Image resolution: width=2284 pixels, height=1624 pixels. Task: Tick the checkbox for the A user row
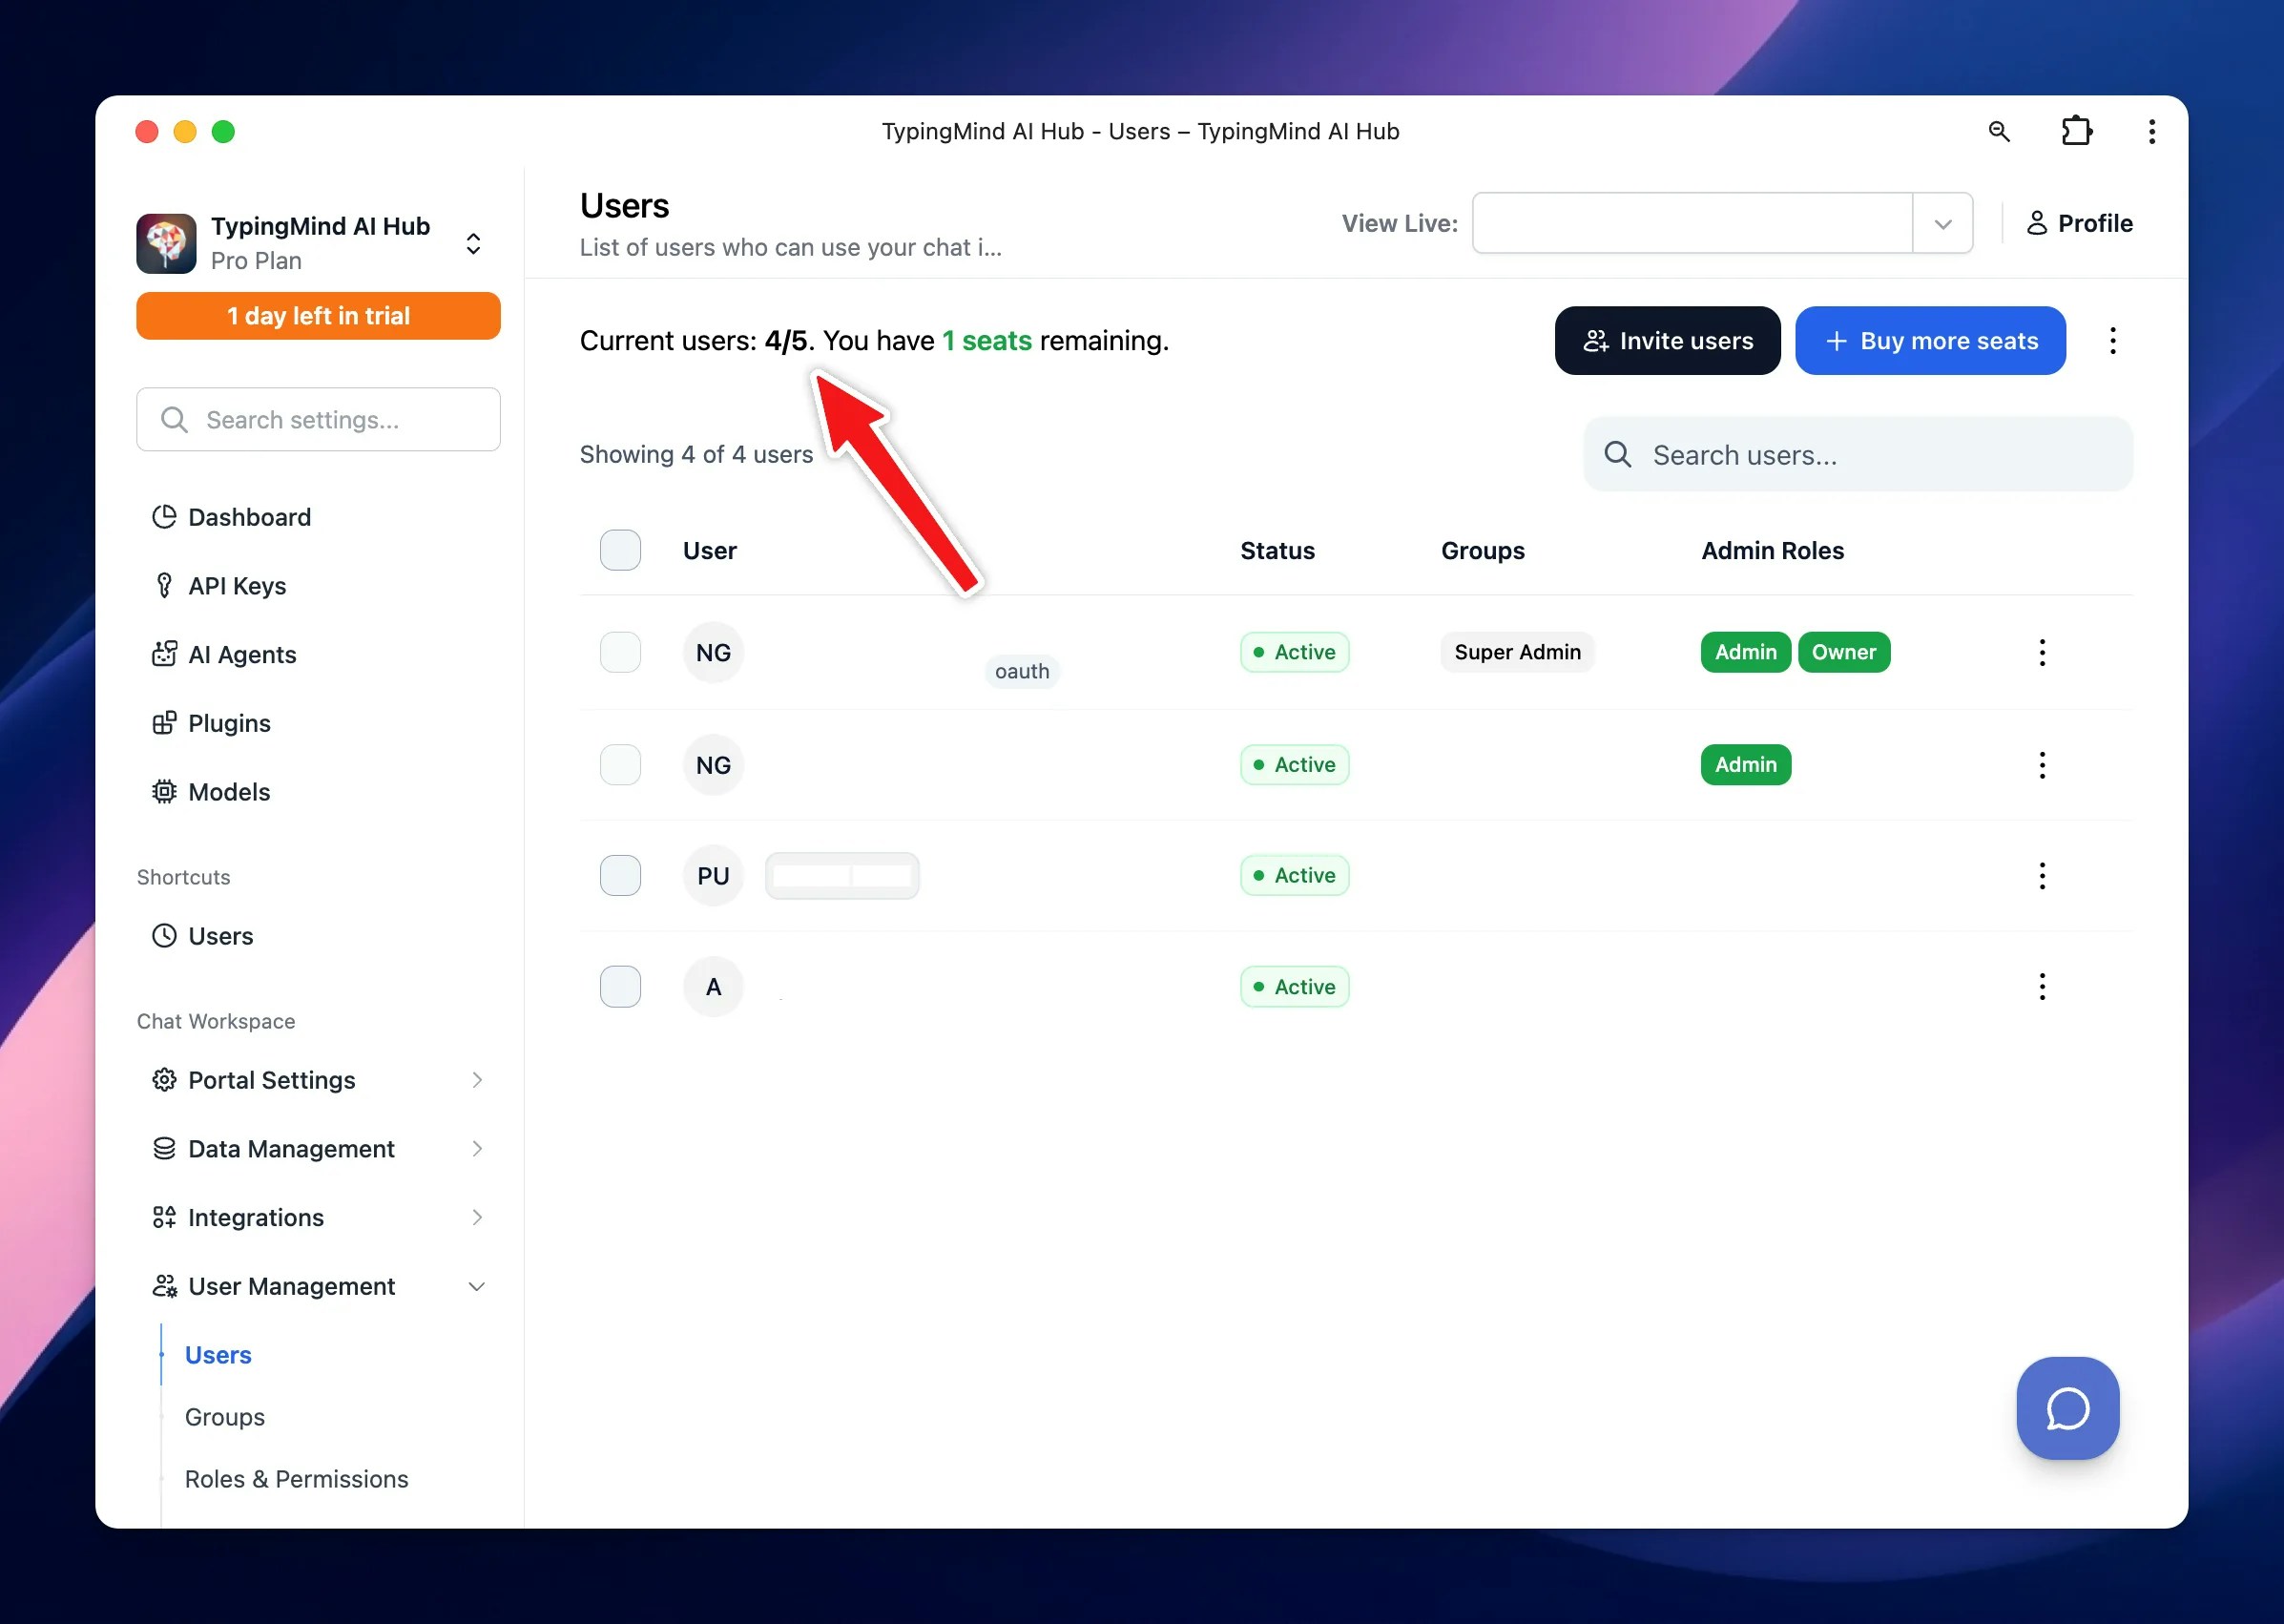tap(620, 987)
